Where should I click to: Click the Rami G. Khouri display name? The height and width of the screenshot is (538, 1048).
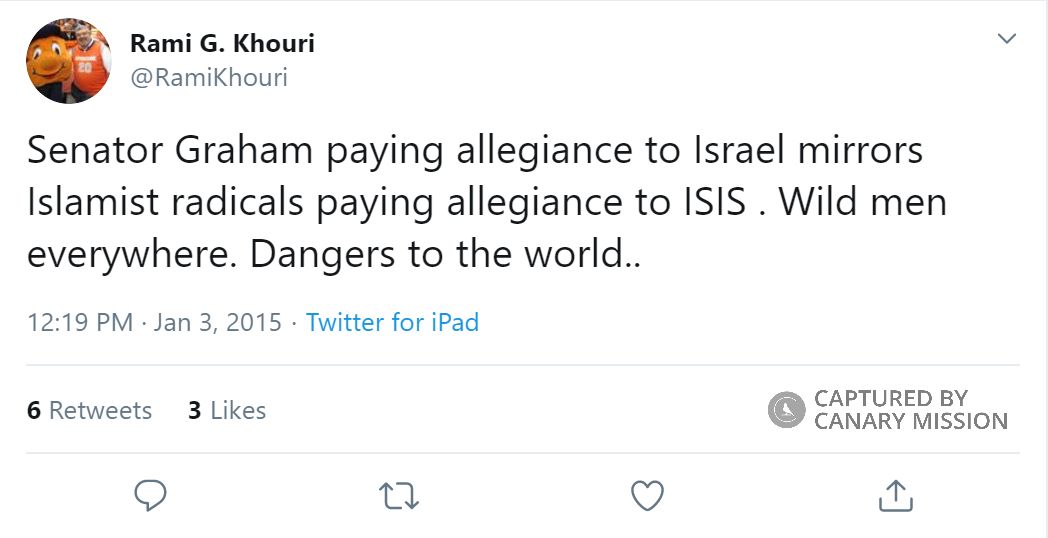pos(222,43)
